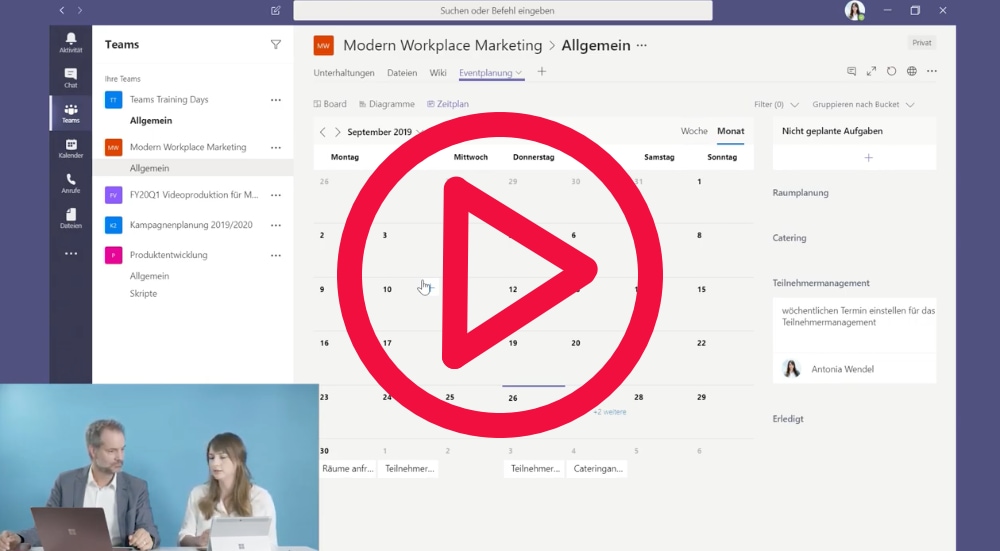
Task: Select FY20Q1 Videoproduktion team
Action: pos(194,195)
